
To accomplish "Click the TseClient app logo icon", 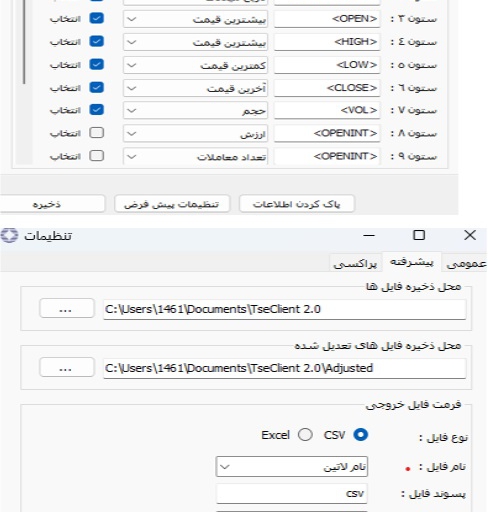I will point(9,236).
